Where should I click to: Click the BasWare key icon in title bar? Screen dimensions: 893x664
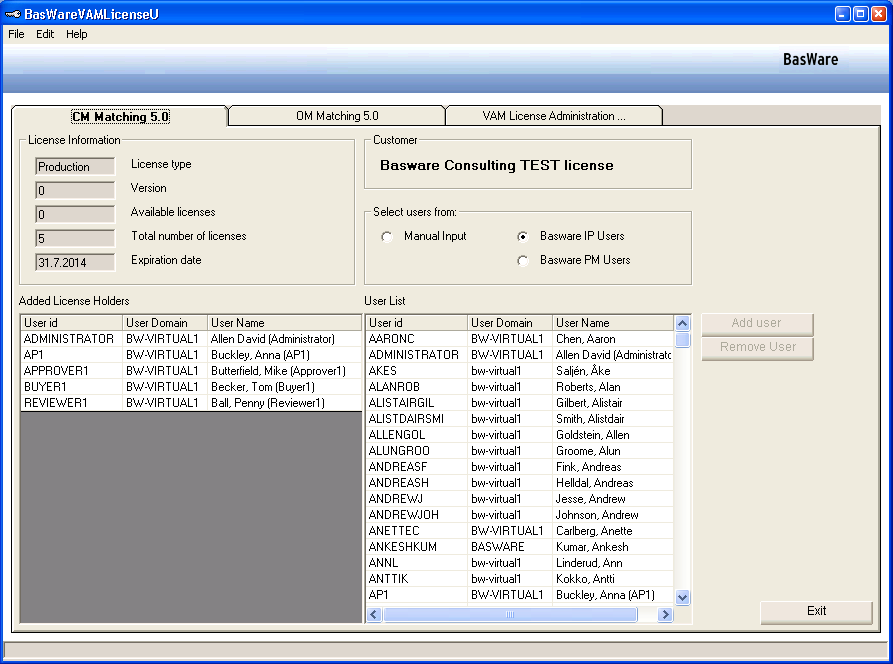[x=13, y=14]
